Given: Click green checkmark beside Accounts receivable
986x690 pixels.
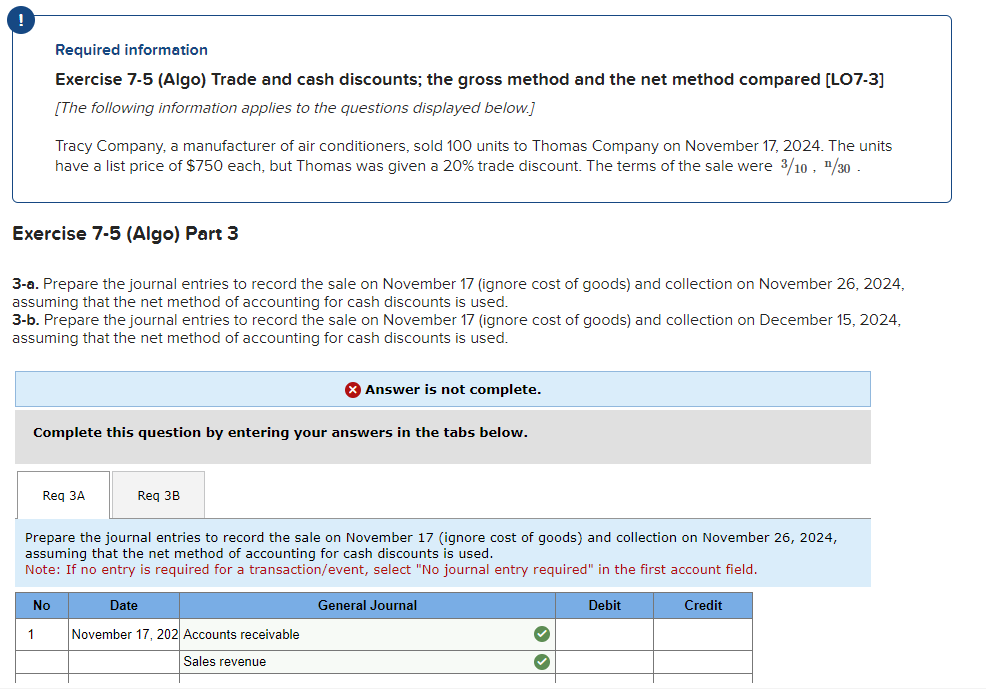Looking at the screenshot, I should 541,634.
